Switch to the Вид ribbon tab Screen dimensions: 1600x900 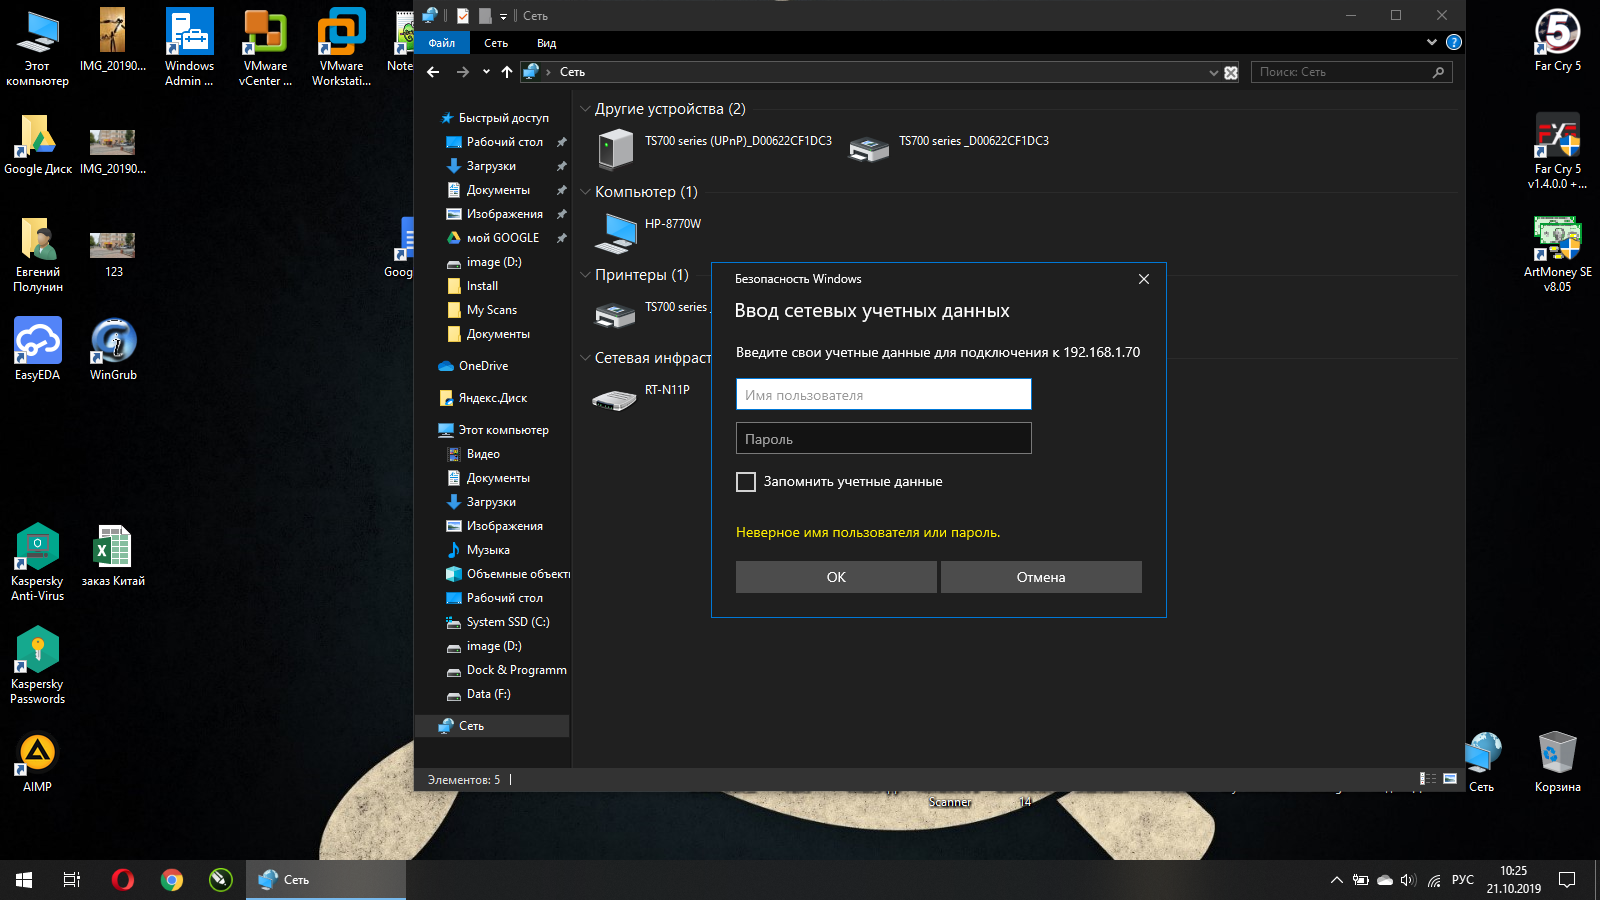[546, 43]
